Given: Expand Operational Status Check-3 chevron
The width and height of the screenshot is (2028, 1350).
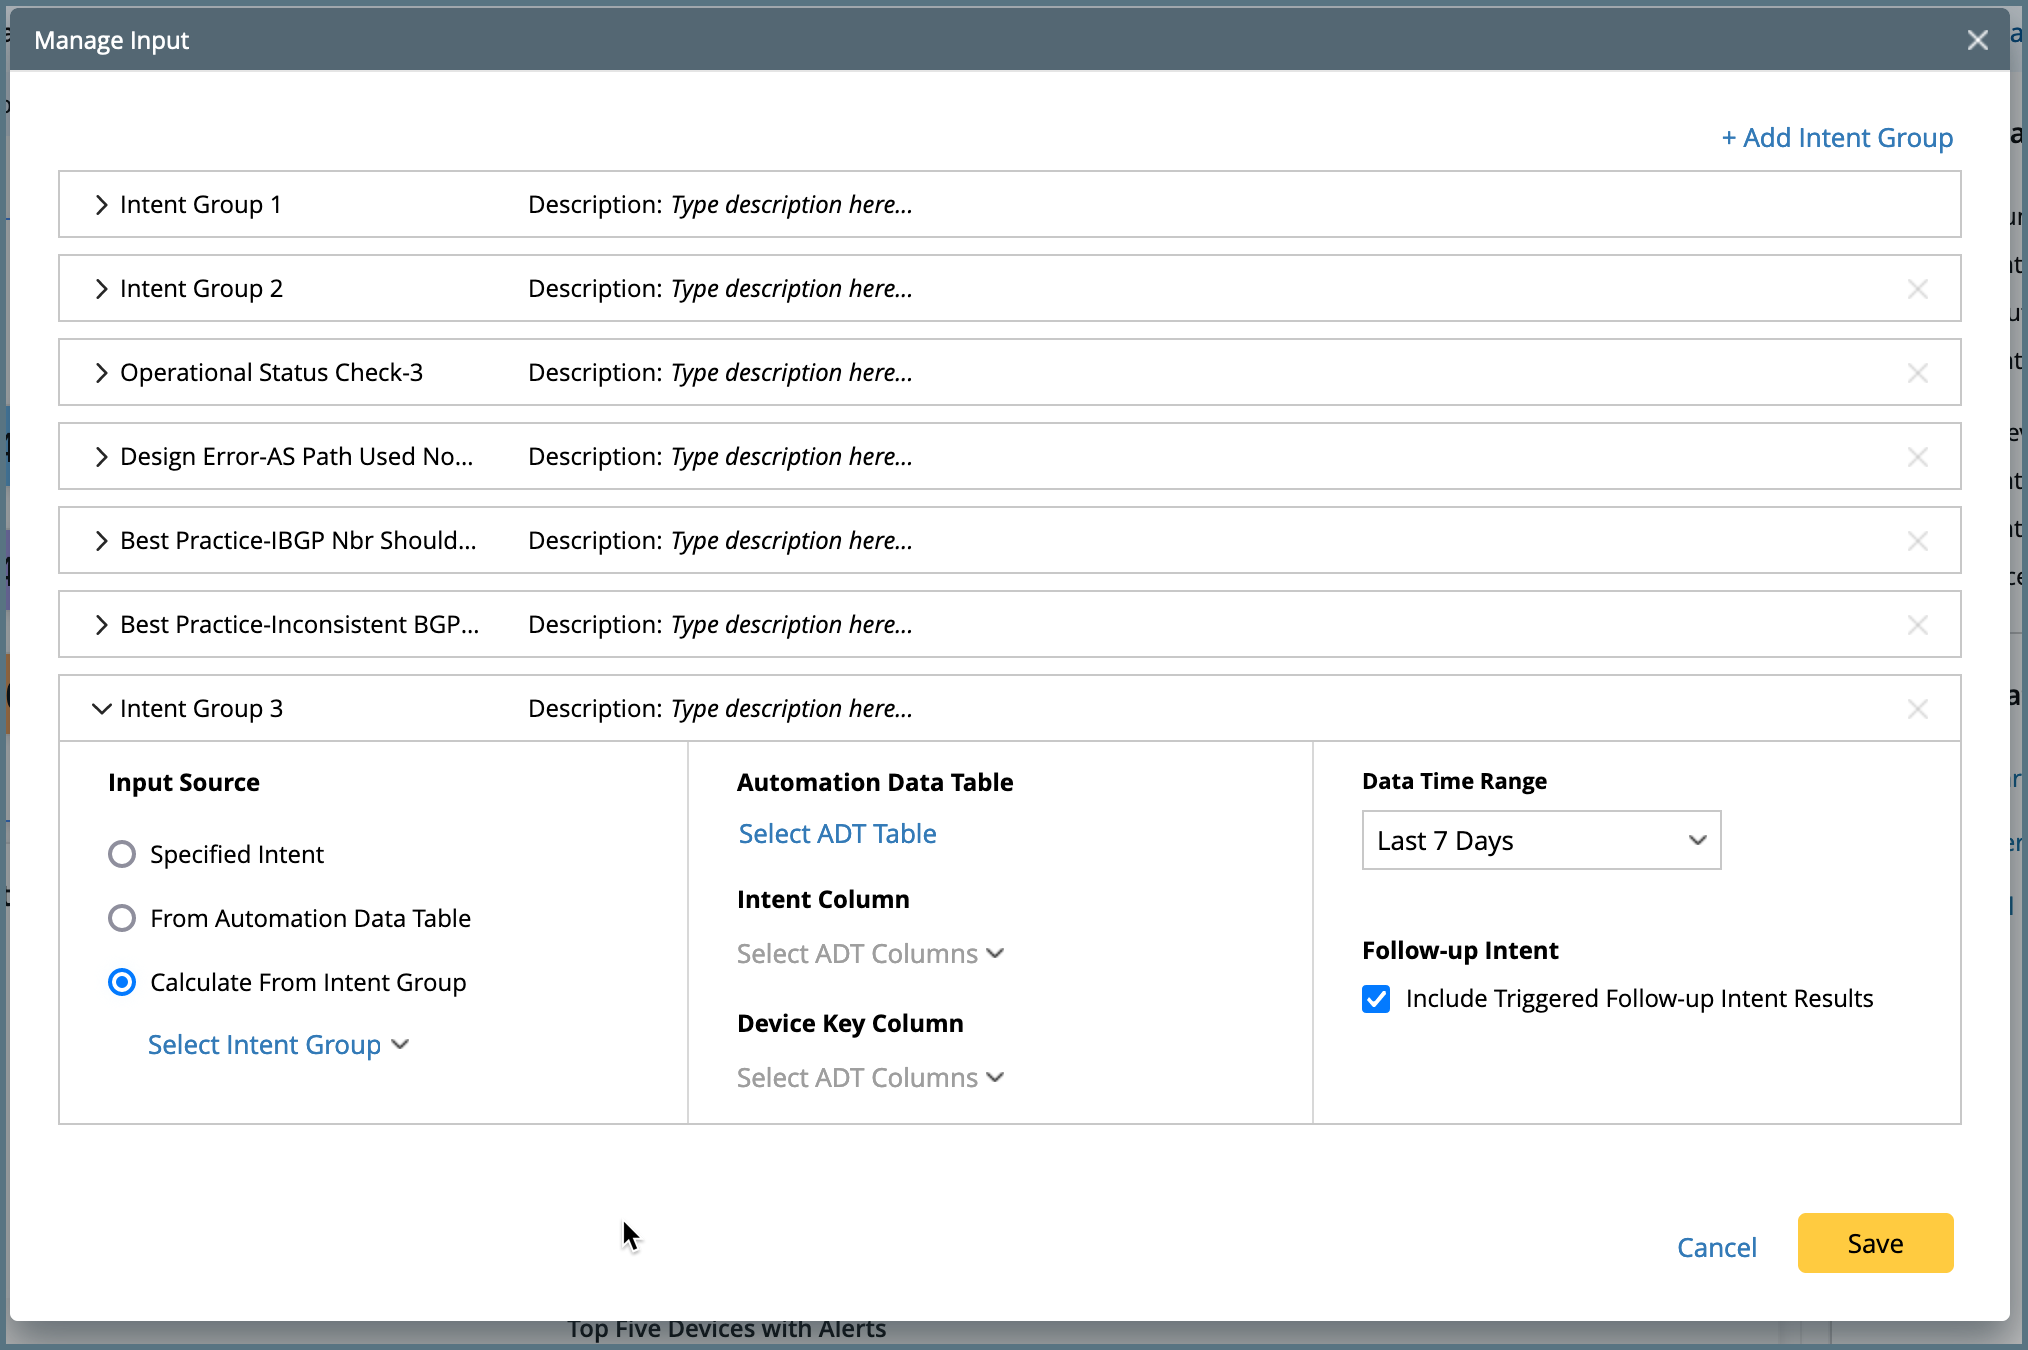Looking at the screenshot, I should (101, 373).
